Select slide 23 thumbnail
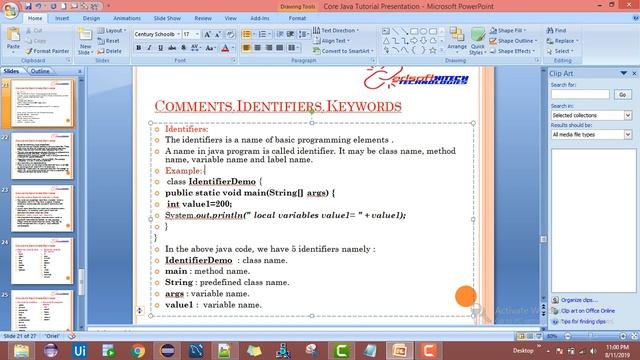The image size is (640, 360). pyautogui.click(x=42, y=209)
